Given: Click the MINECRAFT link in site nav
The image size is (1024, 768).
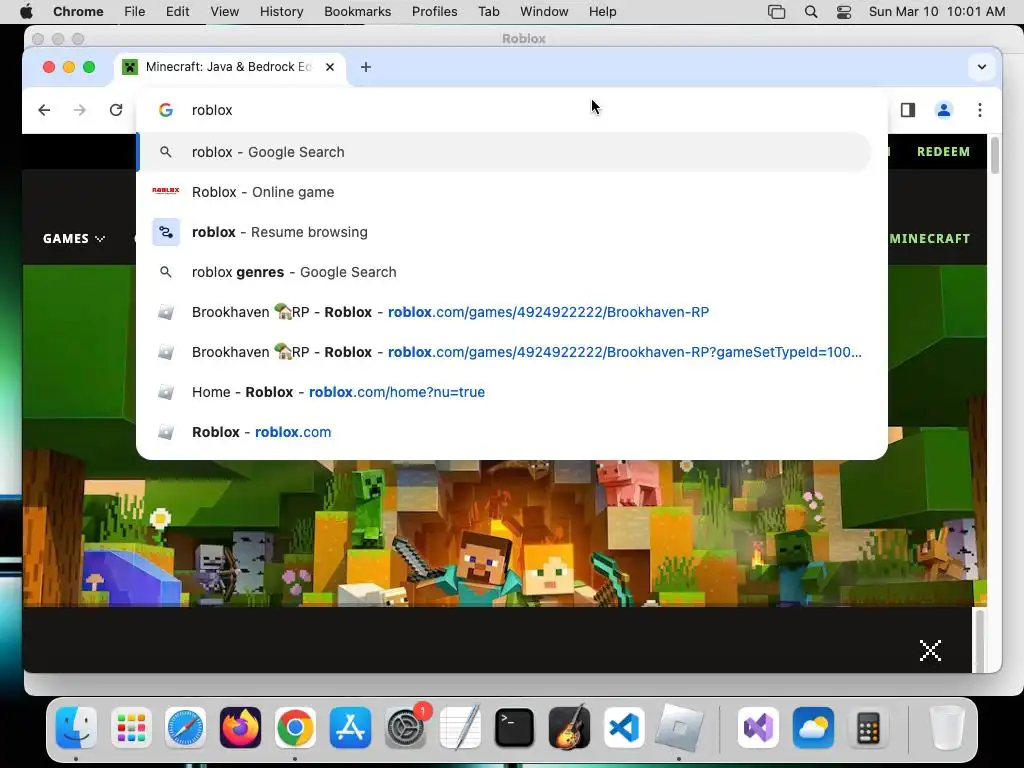Looking at the screenshot, I should [x=929, y=238].
